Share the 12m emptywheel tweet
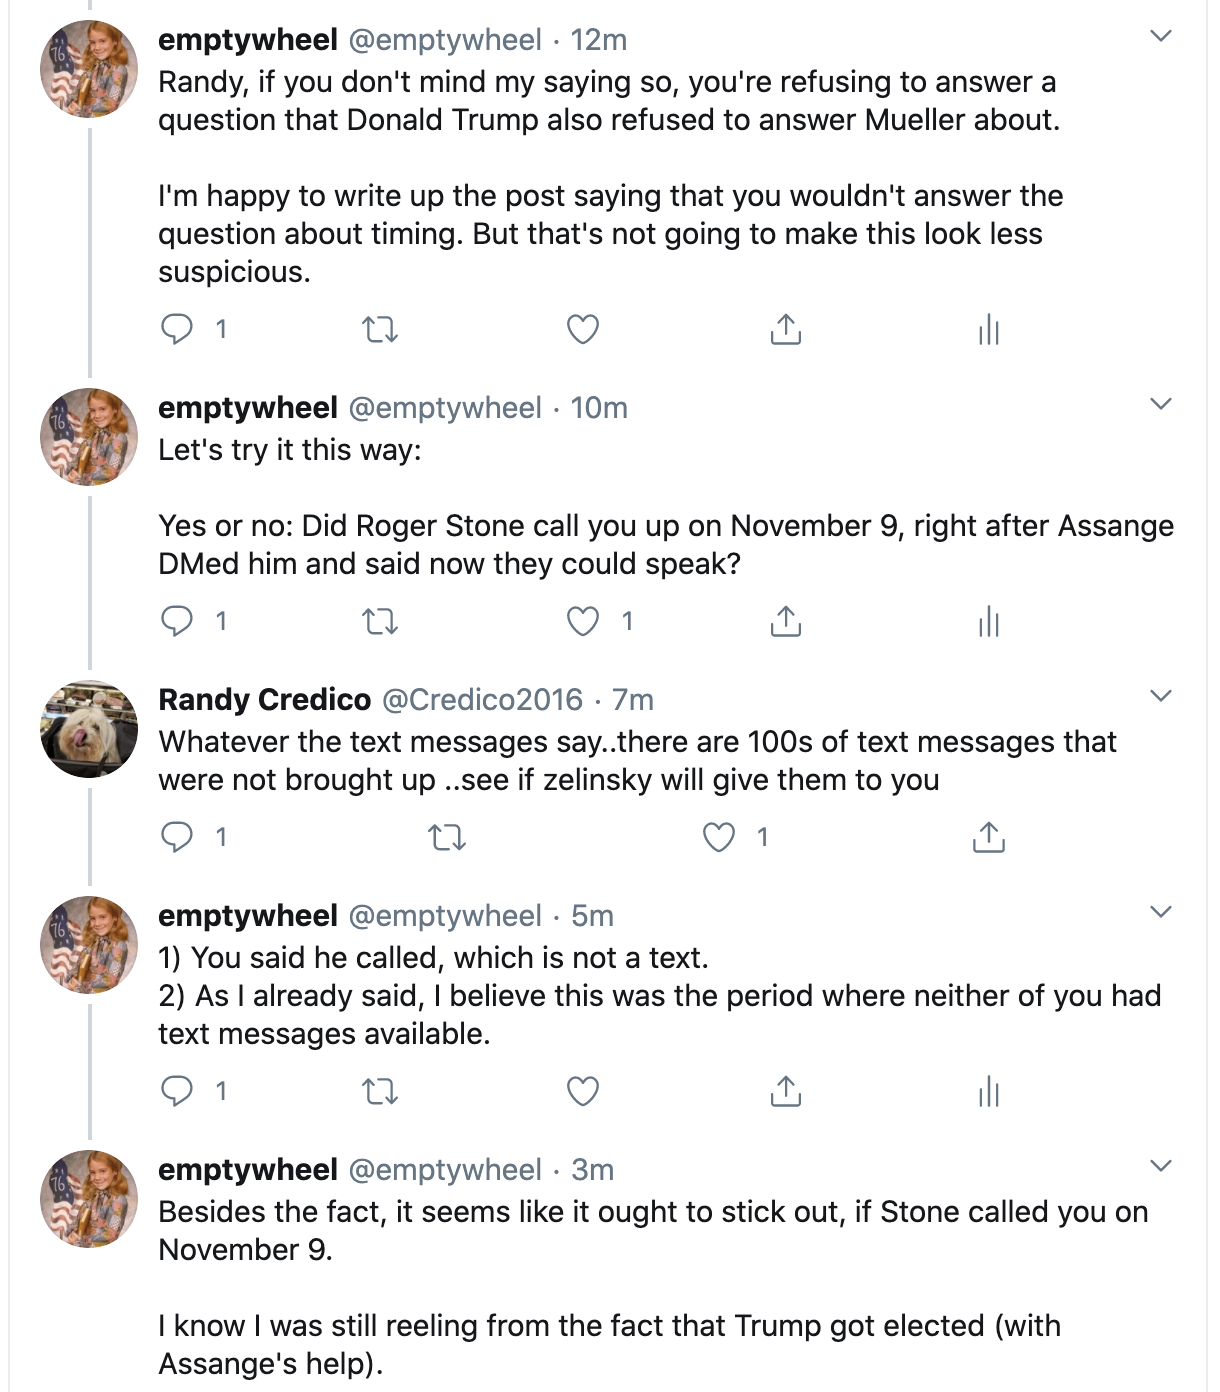Image resolution: width=1220 pixels, height=1392 pixels. [786, 329]
